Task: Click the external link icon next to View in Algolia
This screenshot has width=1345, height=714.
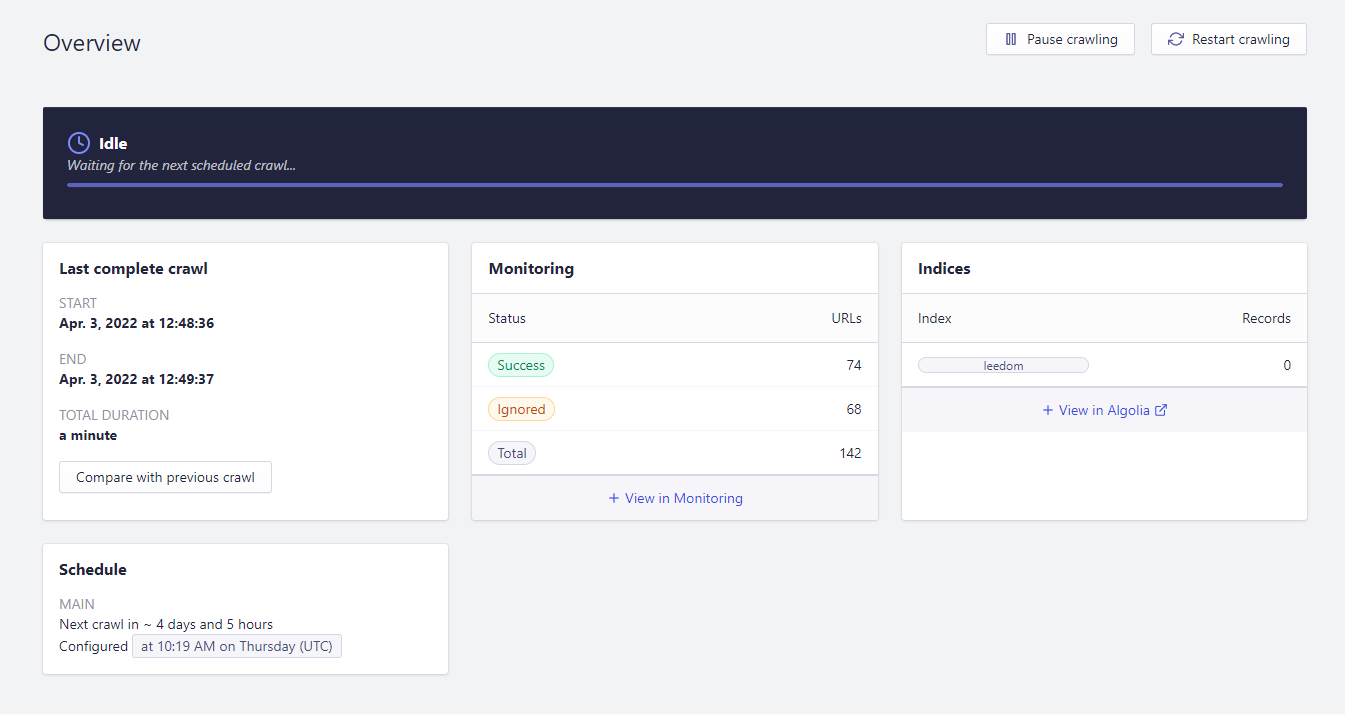Action: pyautogui.click(x=1161, y=409)
